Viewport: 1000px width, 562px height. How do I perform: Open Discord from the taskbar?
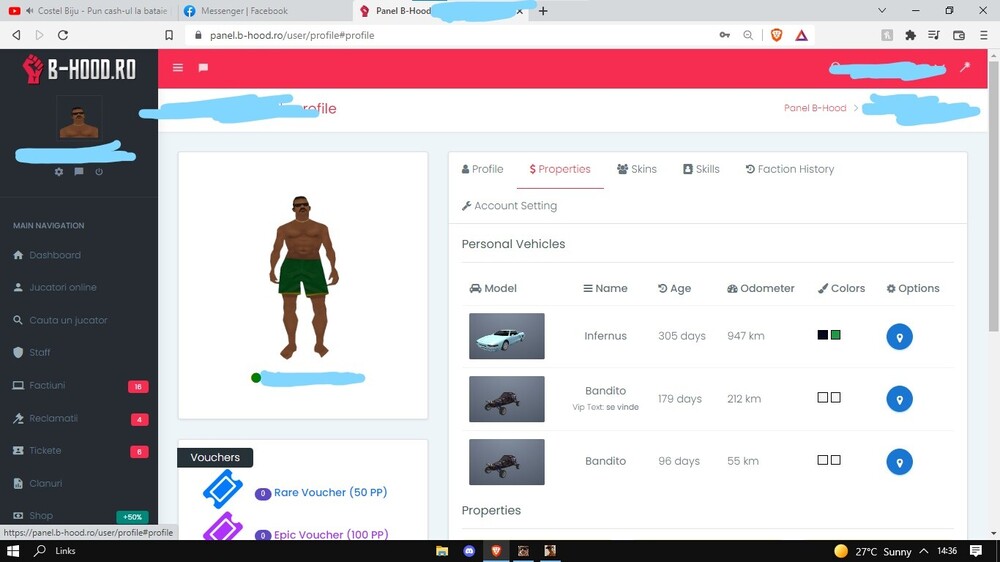pyautogui.click(x=469, y=551)
